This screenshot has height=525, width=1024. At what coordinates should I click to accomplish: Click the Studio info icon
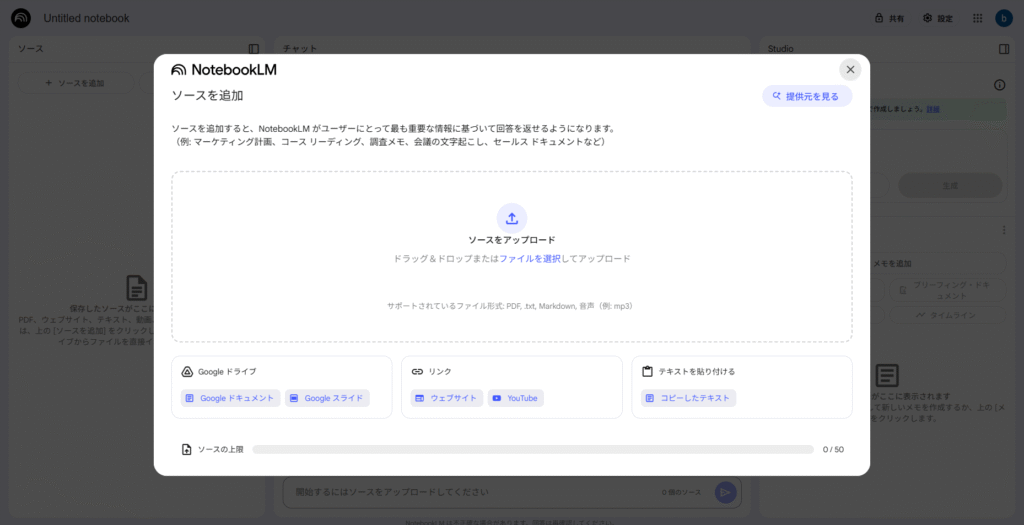pos(999,85)
